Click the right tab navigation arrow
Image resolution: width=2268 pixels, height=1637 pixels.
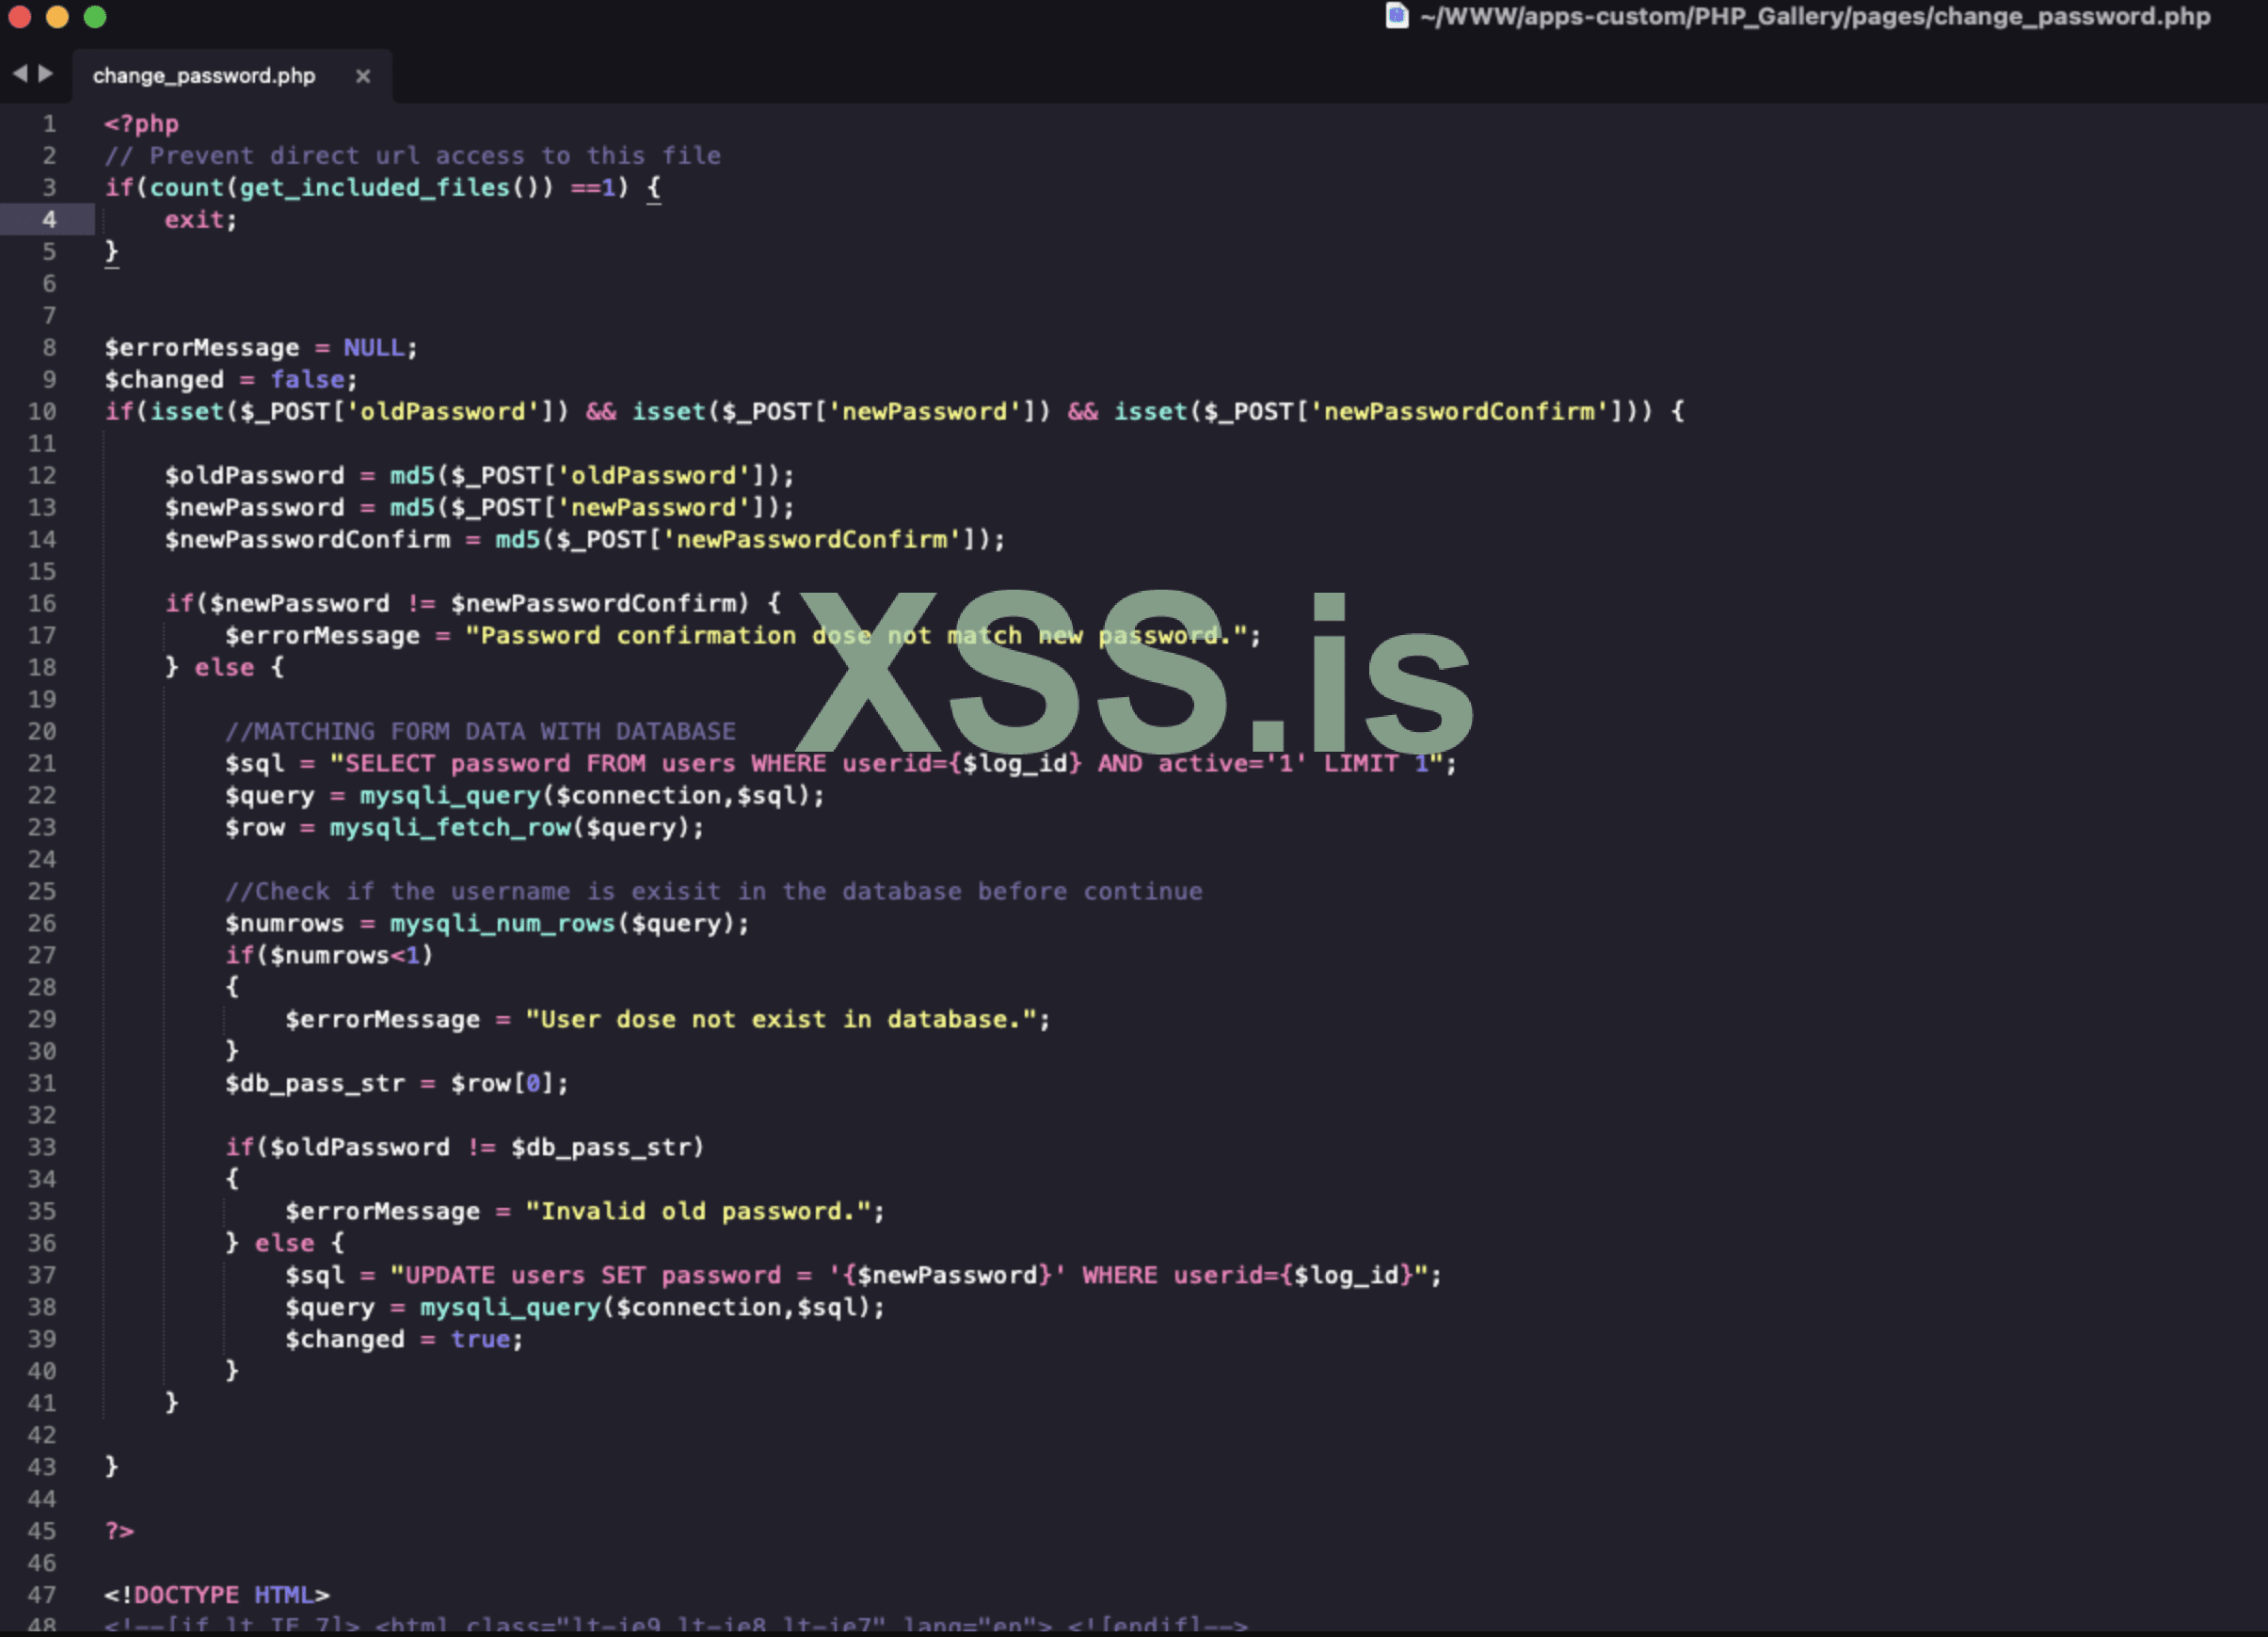click(x=45, y=74)
